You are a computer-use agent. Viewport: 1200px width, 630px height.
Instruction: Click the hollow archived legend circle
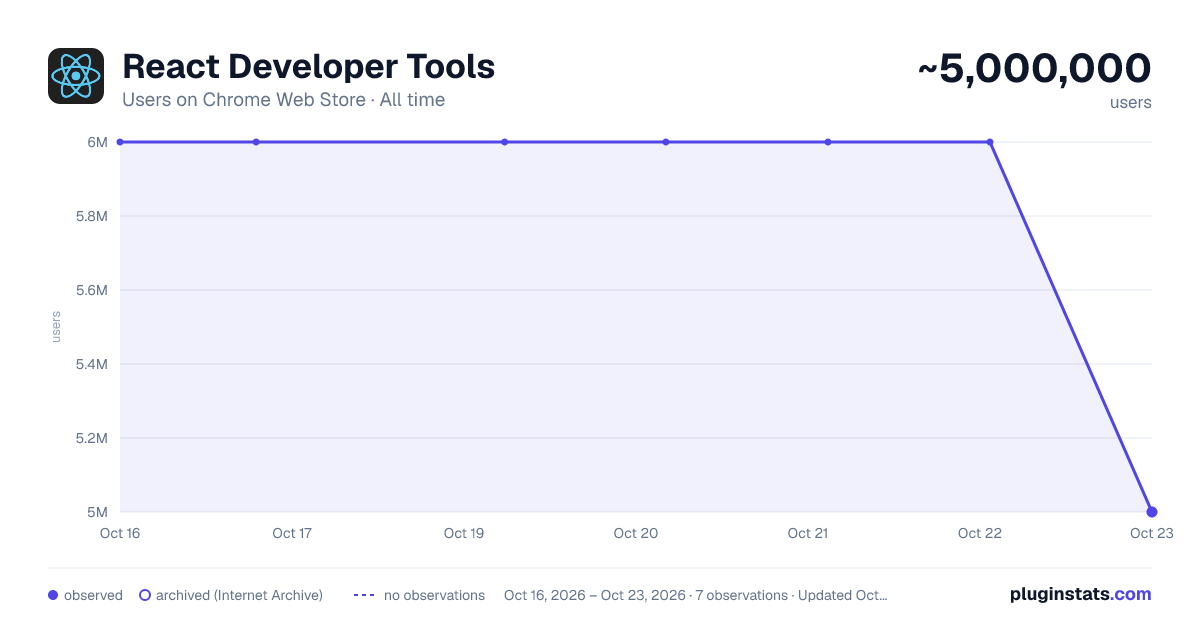[145, 595]
